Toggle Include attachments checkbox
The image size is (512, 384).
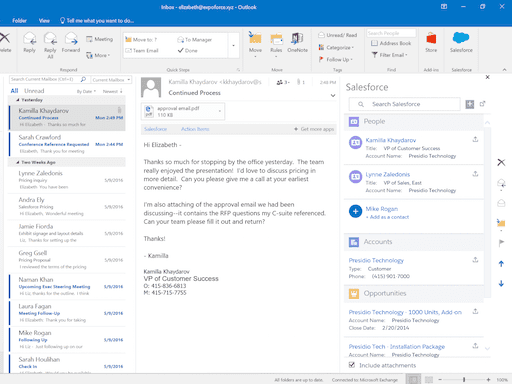tap(352, 365)
